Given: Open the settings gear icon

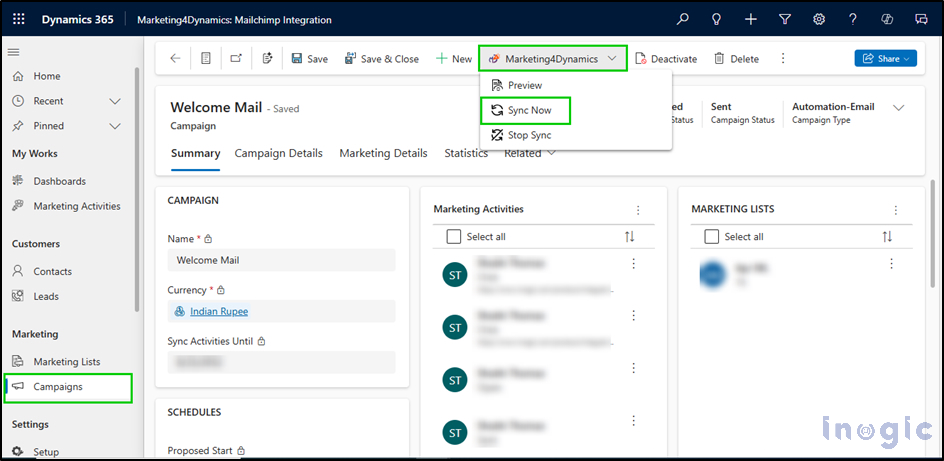Looking at the screenshot, I should tap(819, 19).
